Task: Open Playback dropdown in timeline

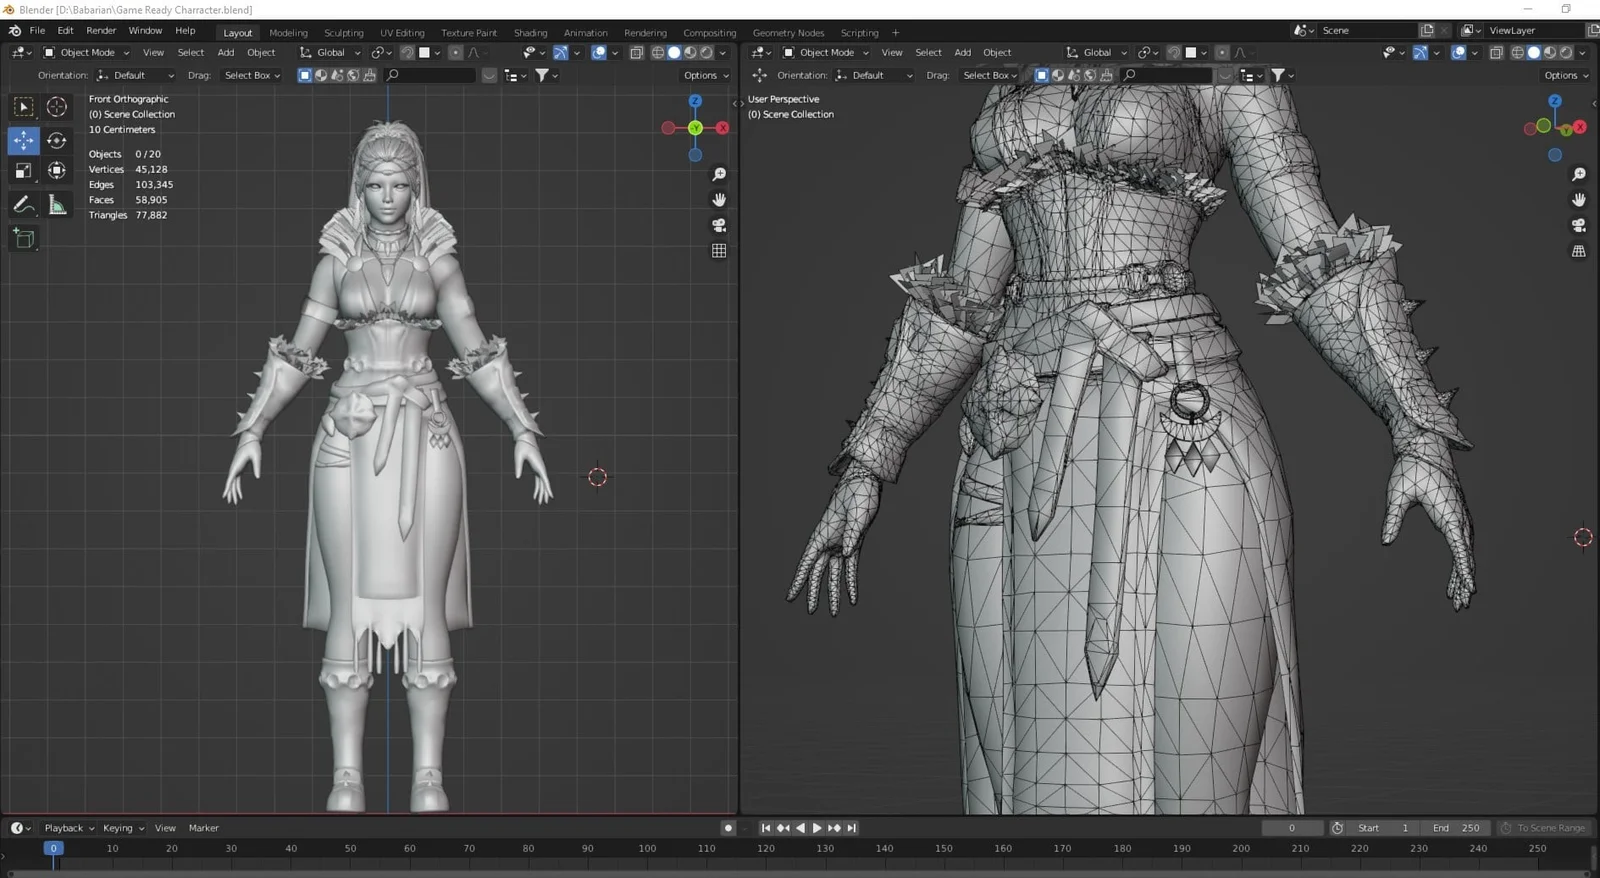Action: 69,828
